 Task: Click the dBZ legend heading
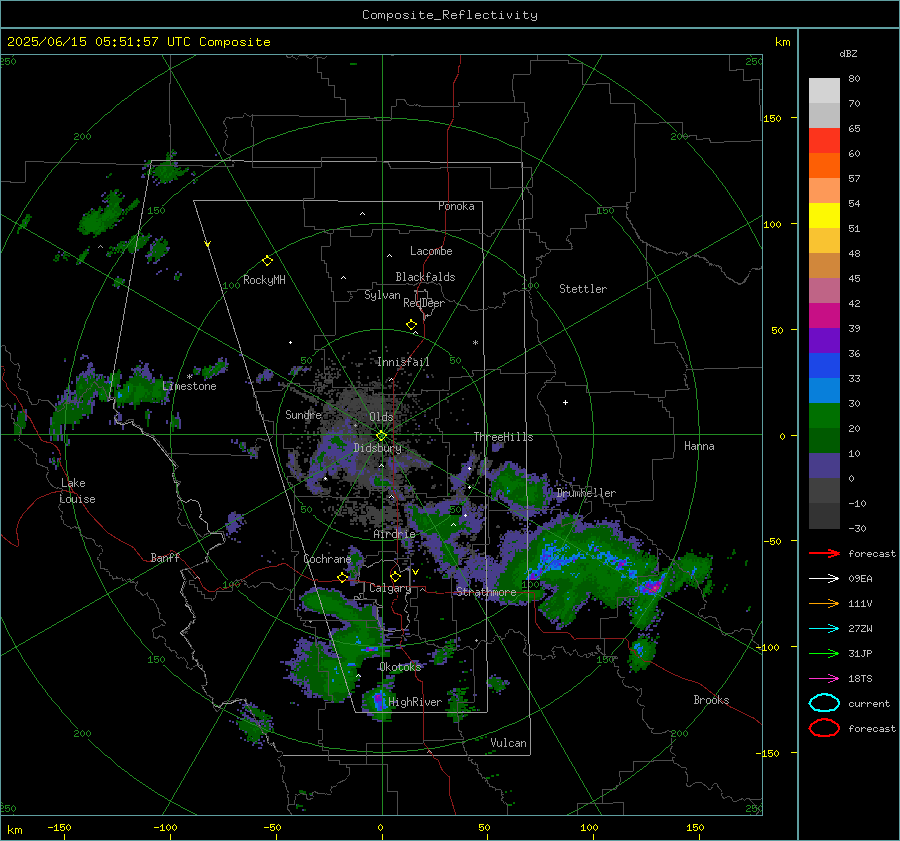click(848, 54)
